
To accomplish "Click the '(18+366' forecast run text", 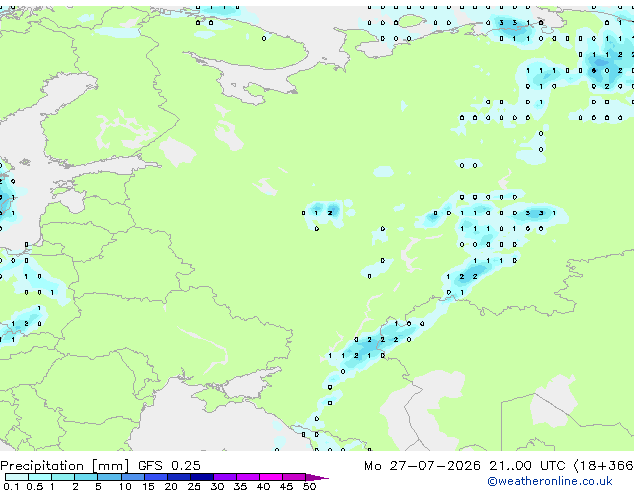I will (x=603, y=466).
